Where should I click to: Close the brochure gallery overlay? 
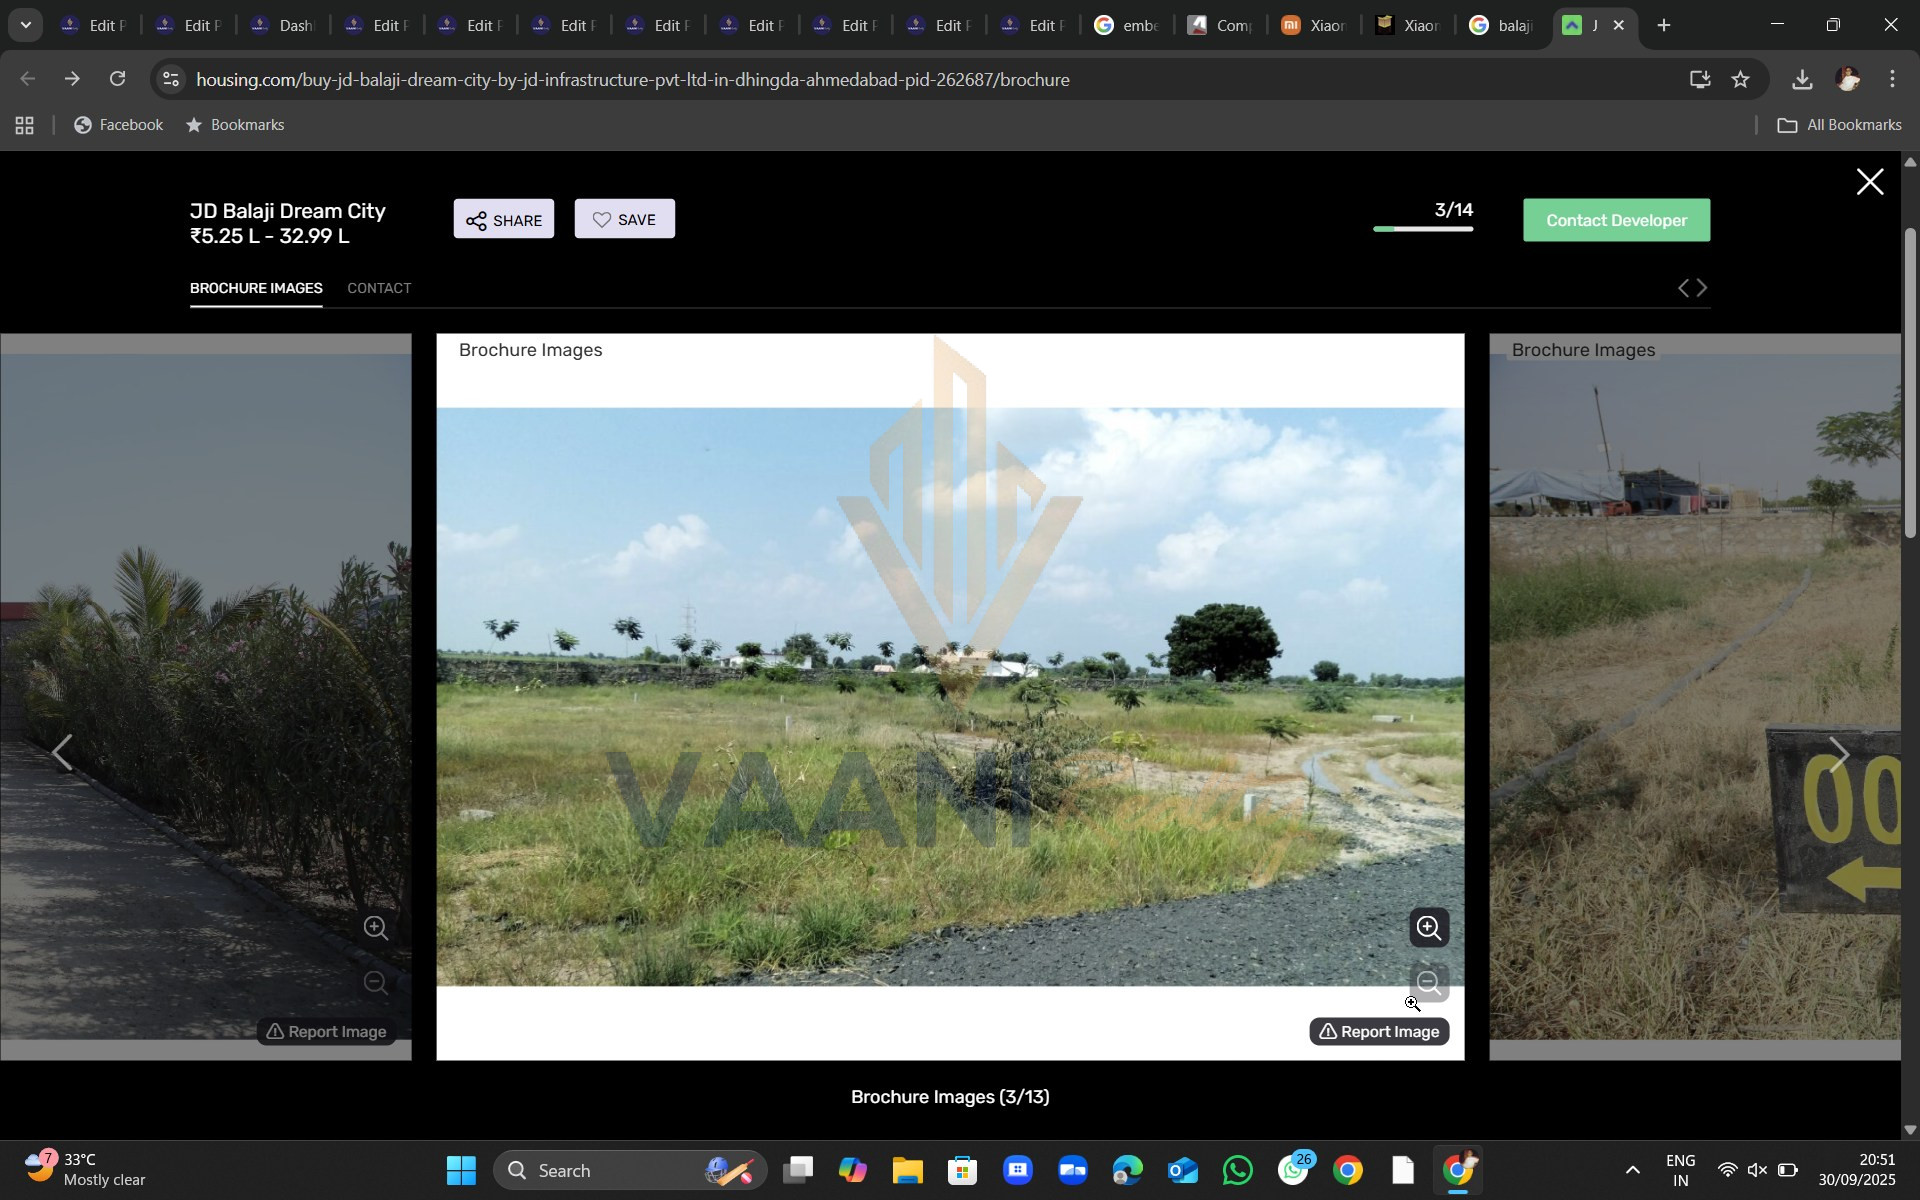[1869, 182]
